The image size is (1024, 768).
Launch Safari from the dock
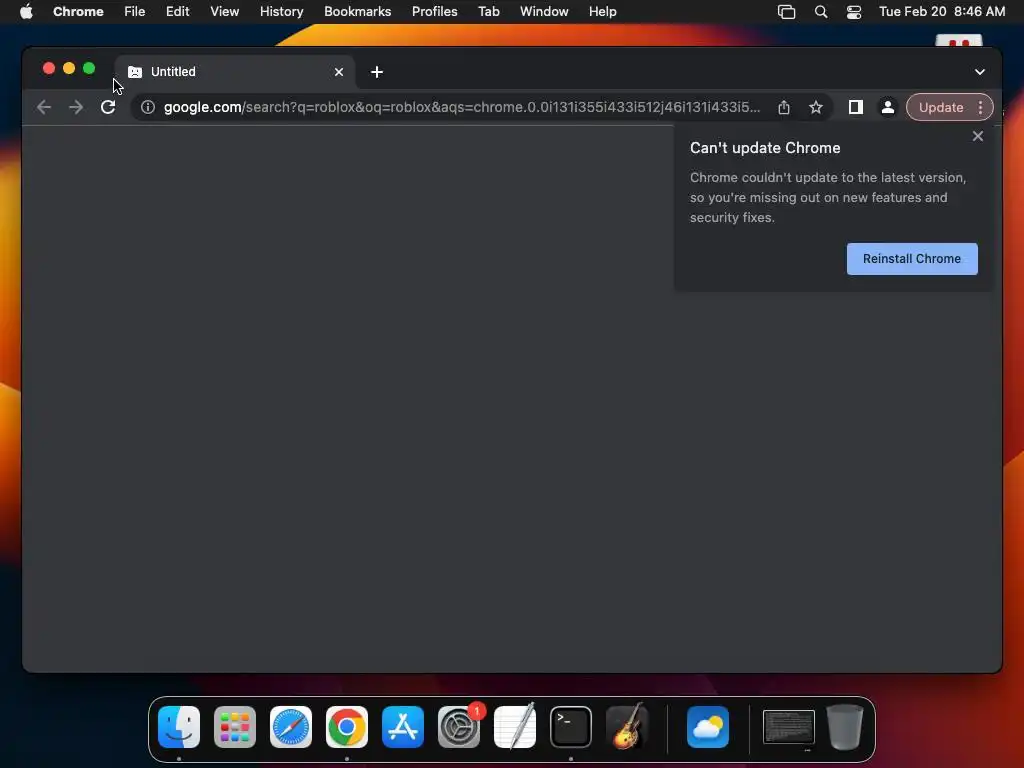click(x=291, y=727)
